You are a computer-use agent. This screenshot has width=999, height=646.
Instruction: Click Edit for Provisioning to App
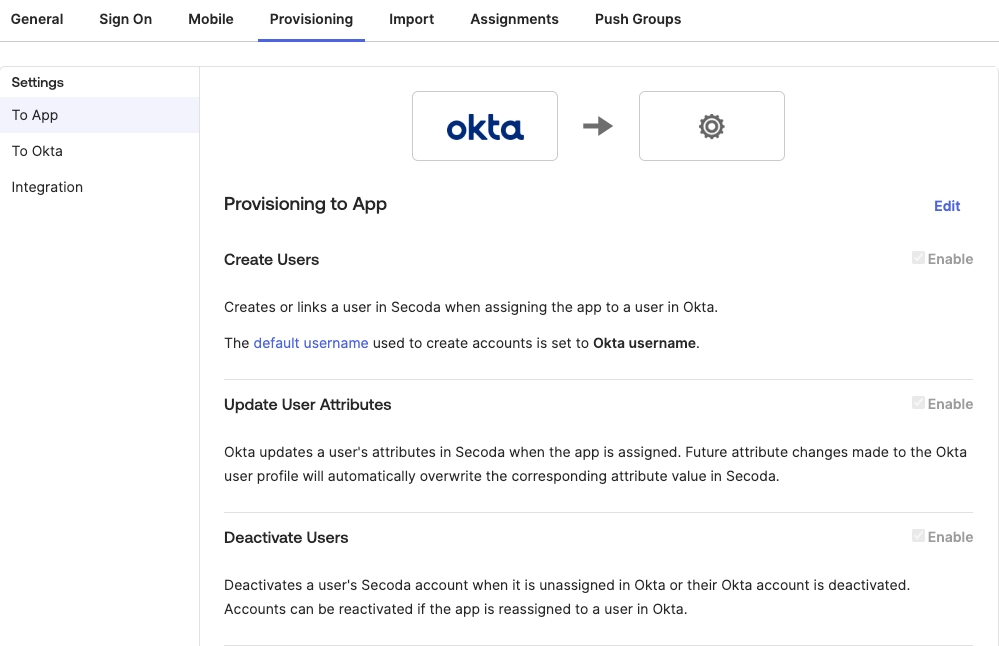pyautogui.click(x=947, y=206)
